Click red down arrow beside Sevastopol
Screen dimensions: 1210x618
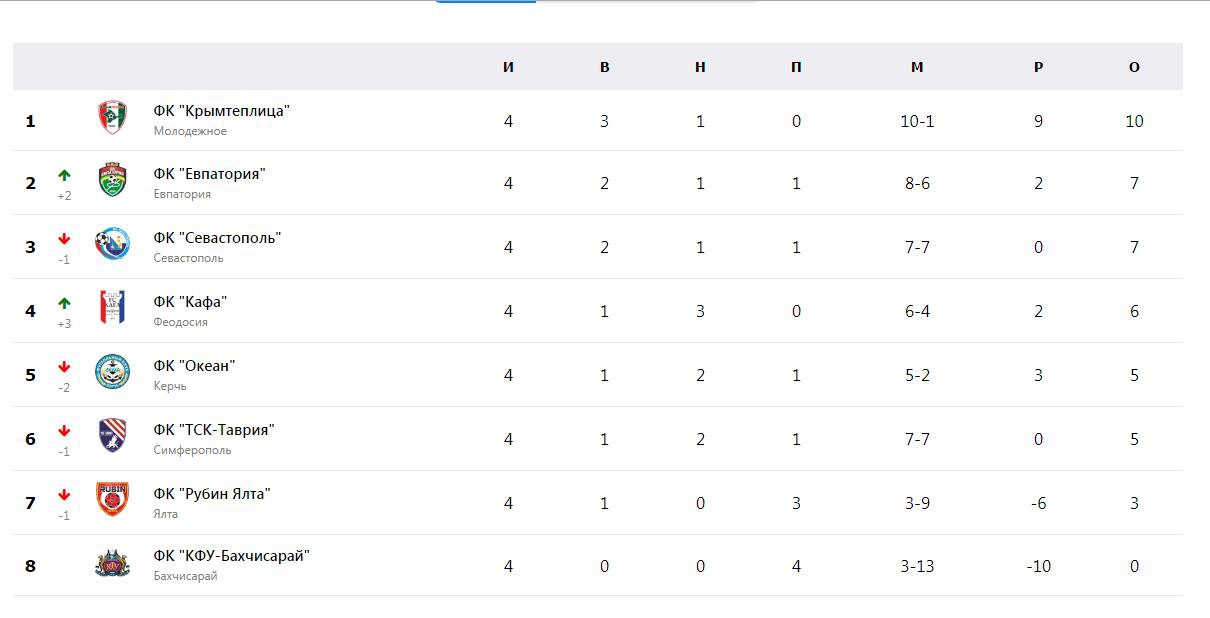pyautogui.click(x=64, y=239)
